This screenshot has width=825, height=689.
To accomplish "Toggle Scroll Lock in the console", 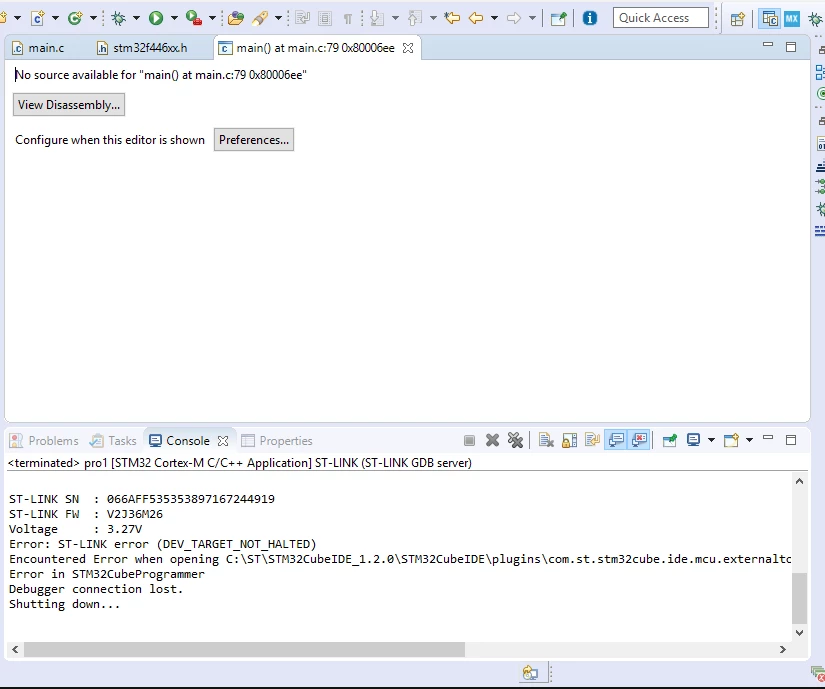I will click(x=569, y=440).
